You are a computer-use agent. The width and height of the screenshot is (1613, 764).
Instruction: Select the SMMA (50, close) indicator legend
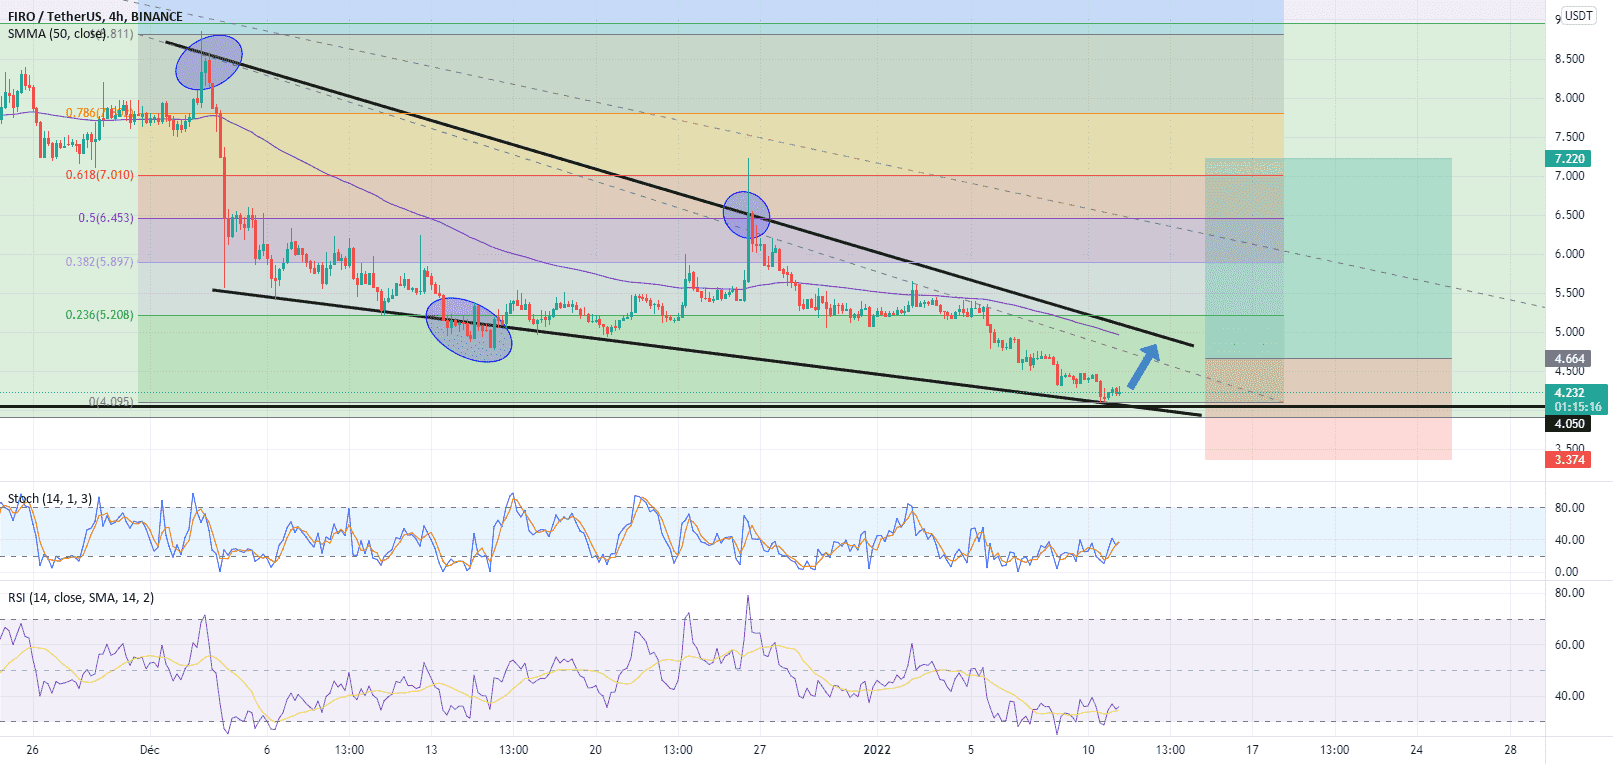(56, 33)
